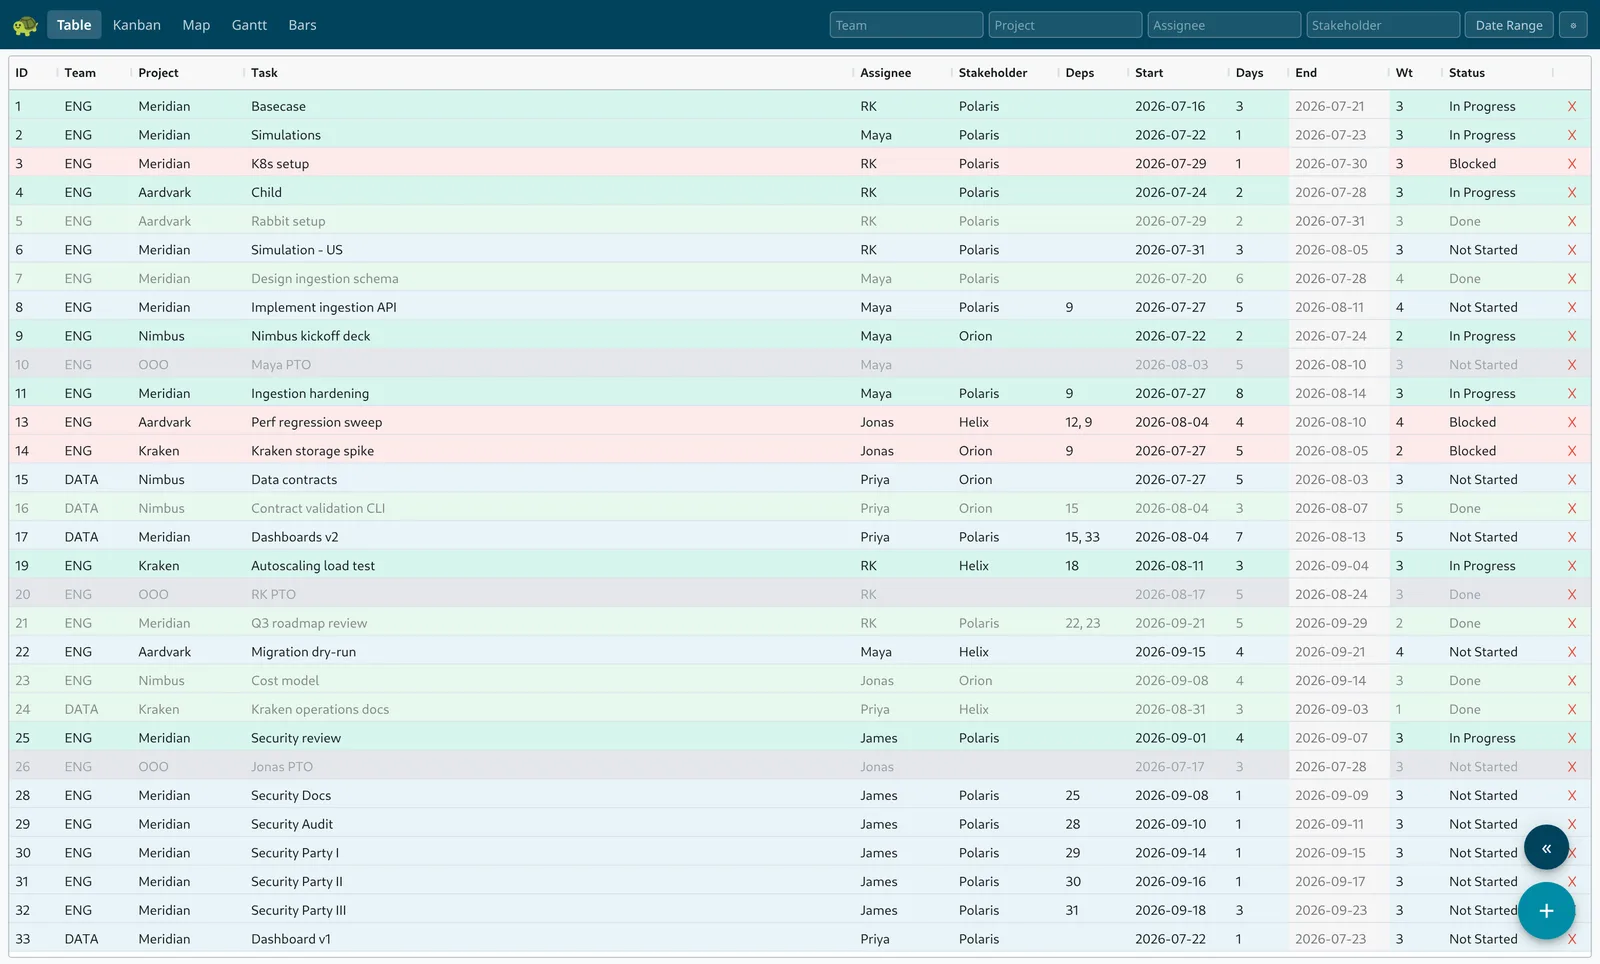Click the Stakeholder filter field
Screen dimensions: 1600x964
point(1383,25)
